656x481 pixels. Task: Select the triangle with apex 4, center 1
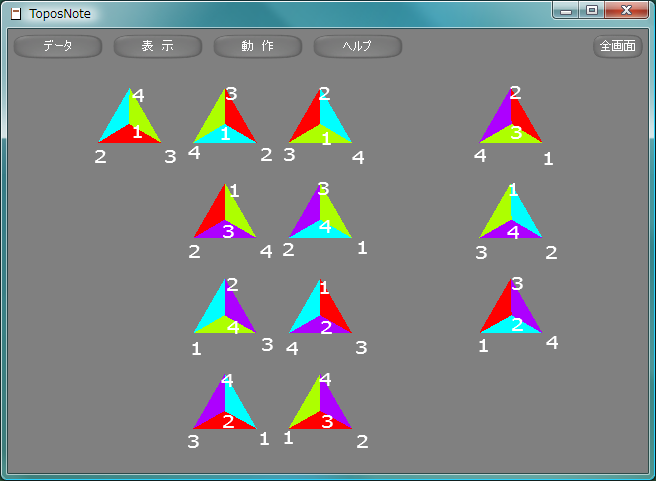(x=130, y=116)
